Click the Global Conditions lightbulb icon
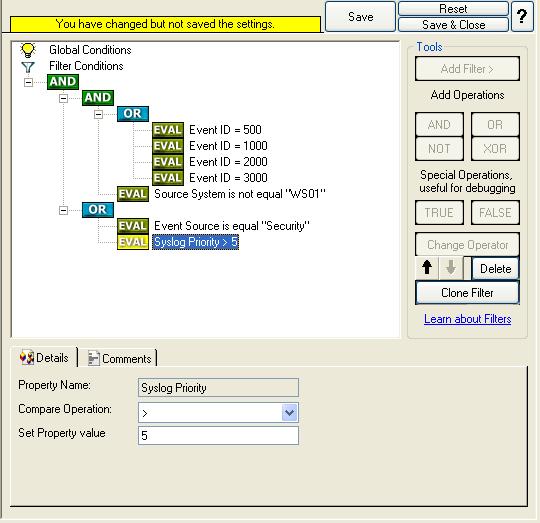540x523 pixels. [x=28, y=50]
